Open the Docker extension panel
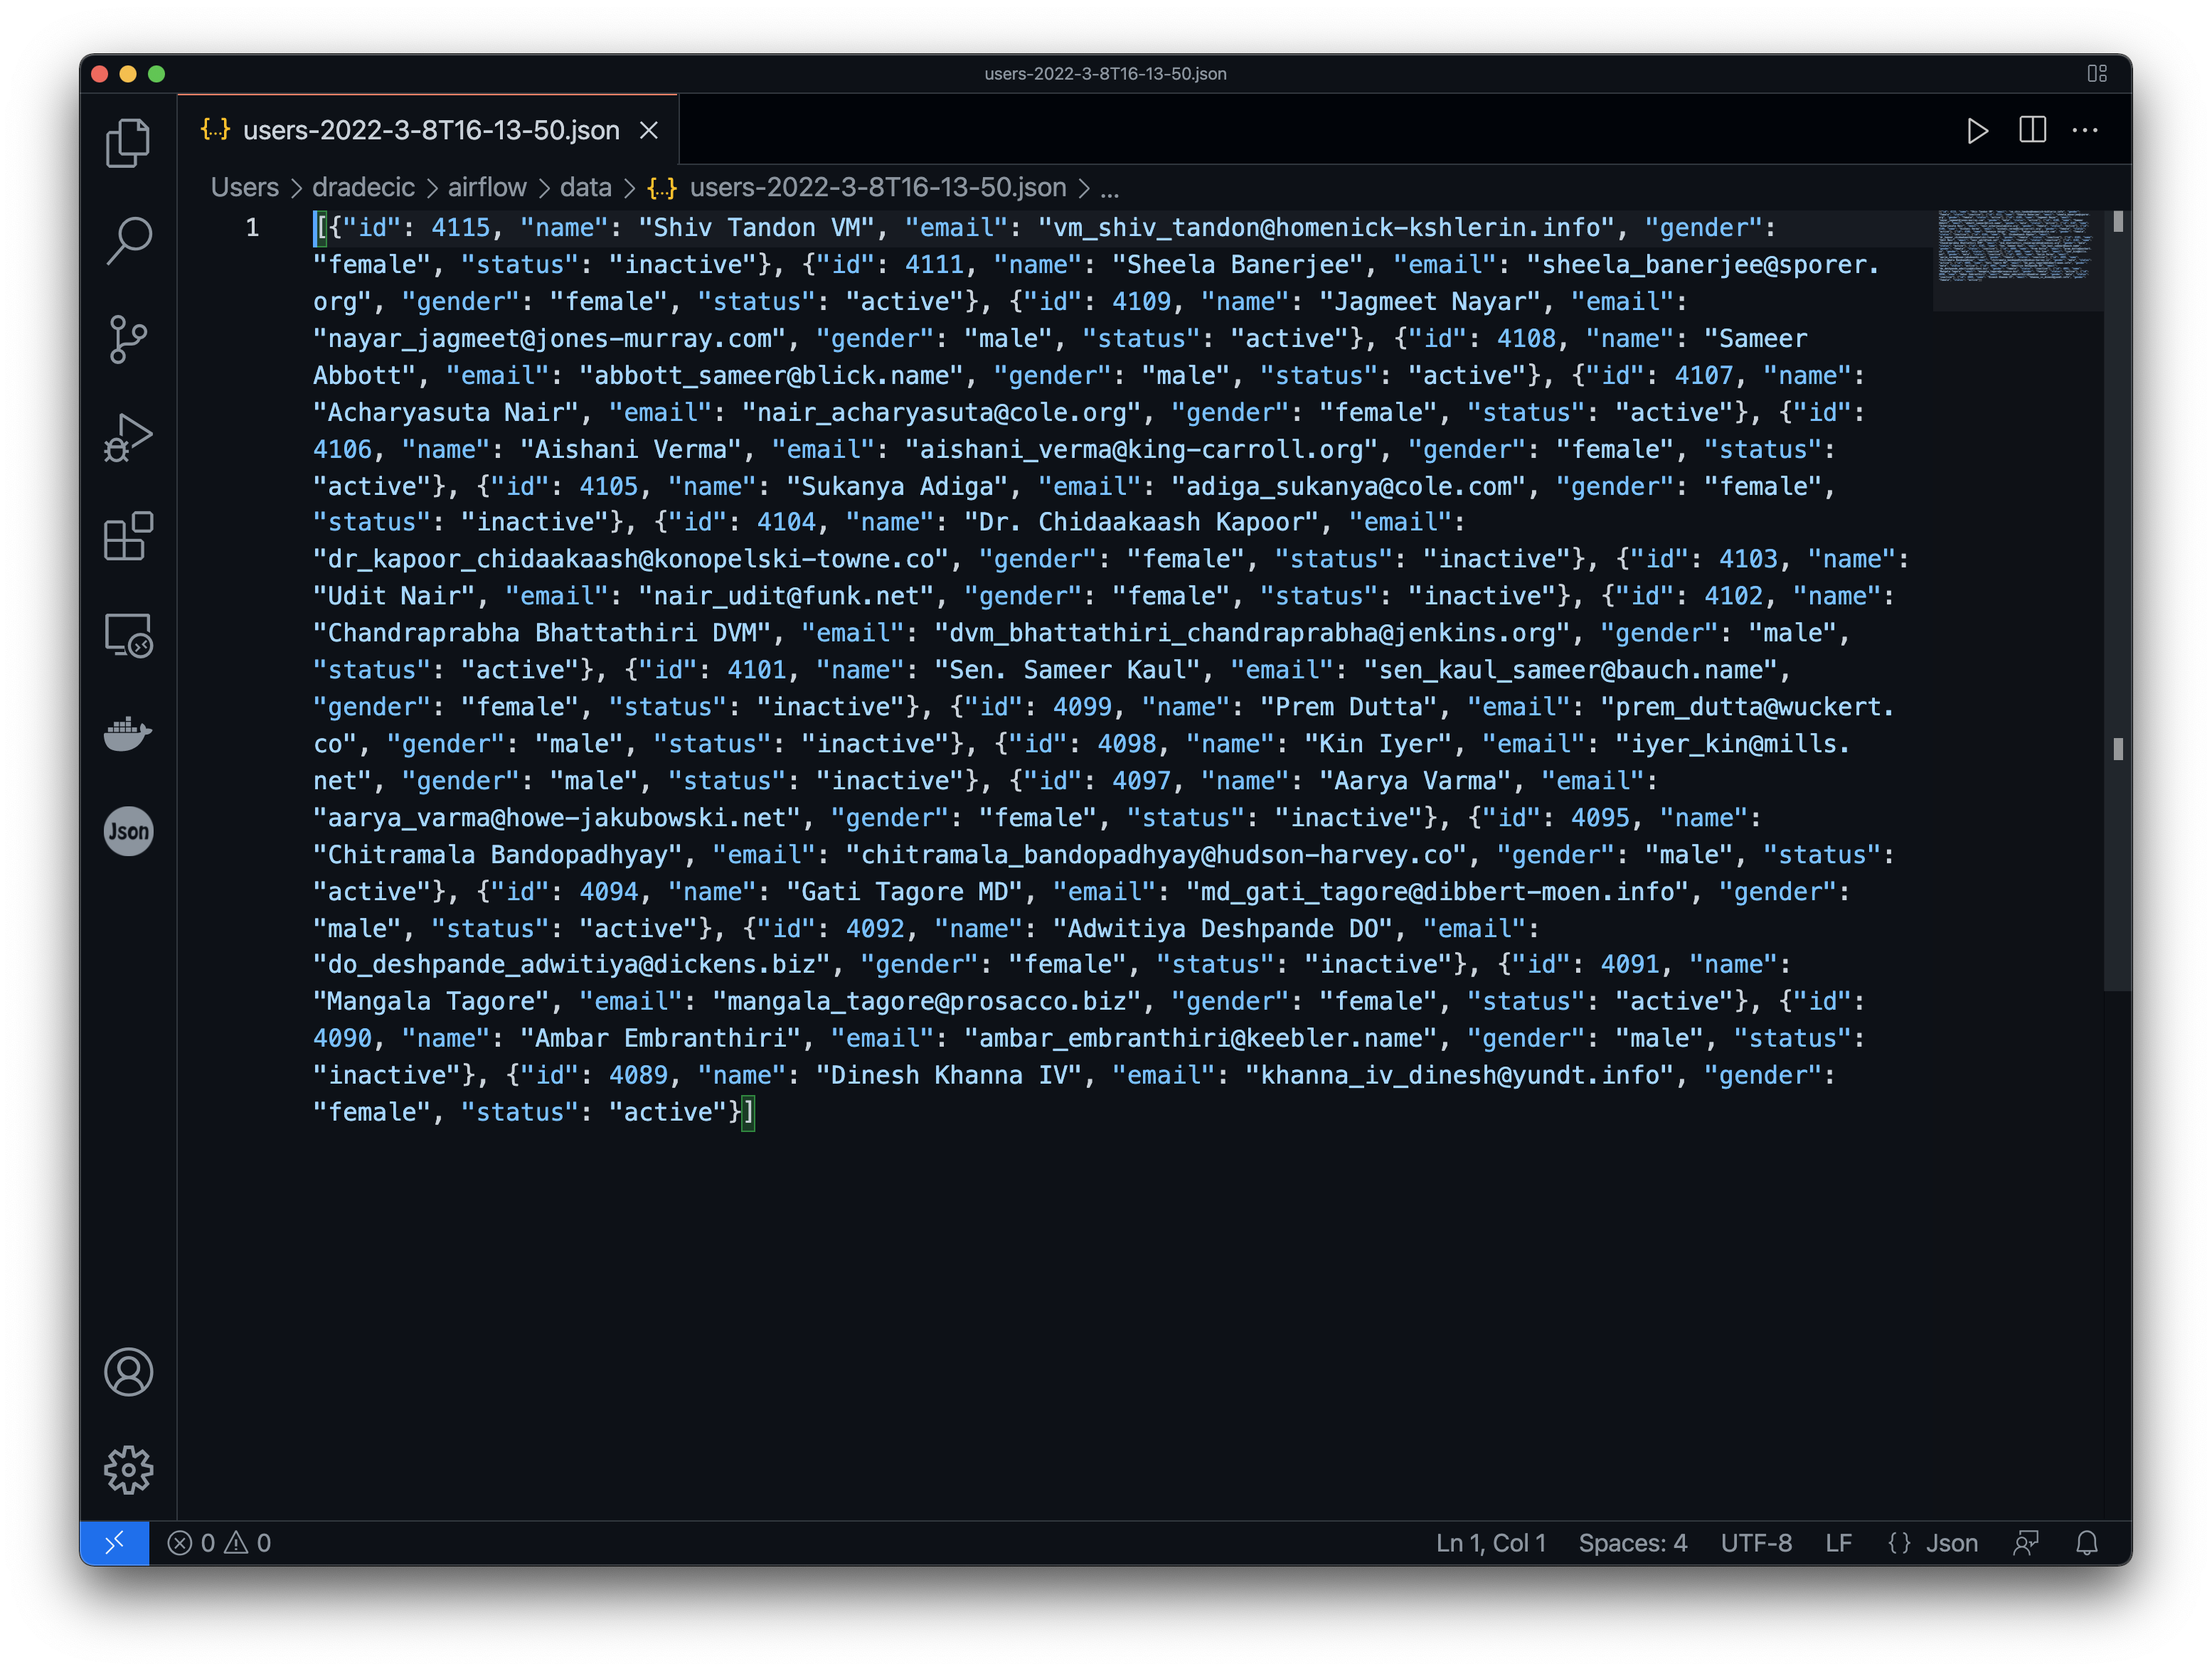The height and width of the screenshot is (1671, 2212). pyautogui.click(x=128, y=733)
